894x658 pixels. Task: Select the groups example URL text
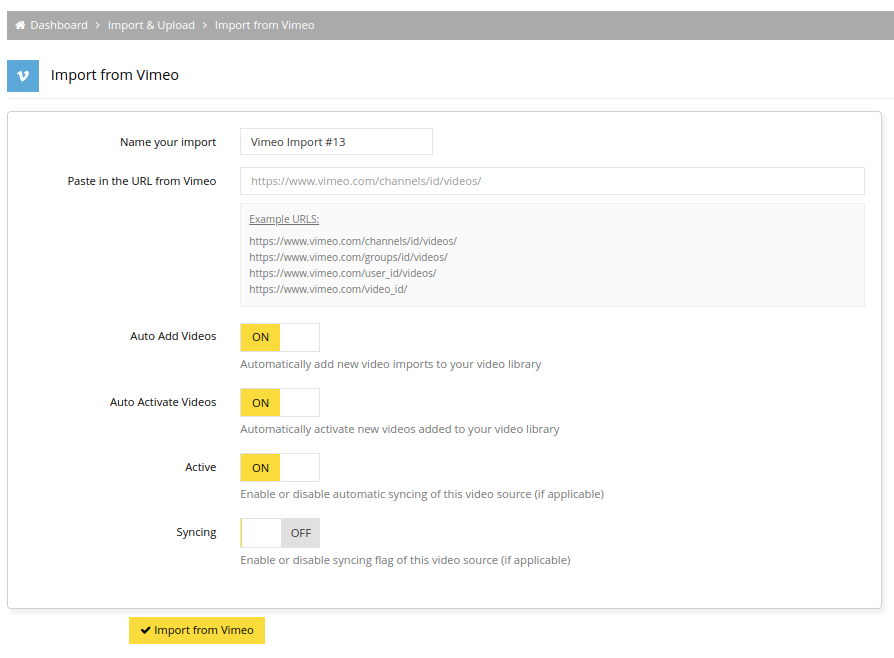pyautogui.click(x=348, y=257)
